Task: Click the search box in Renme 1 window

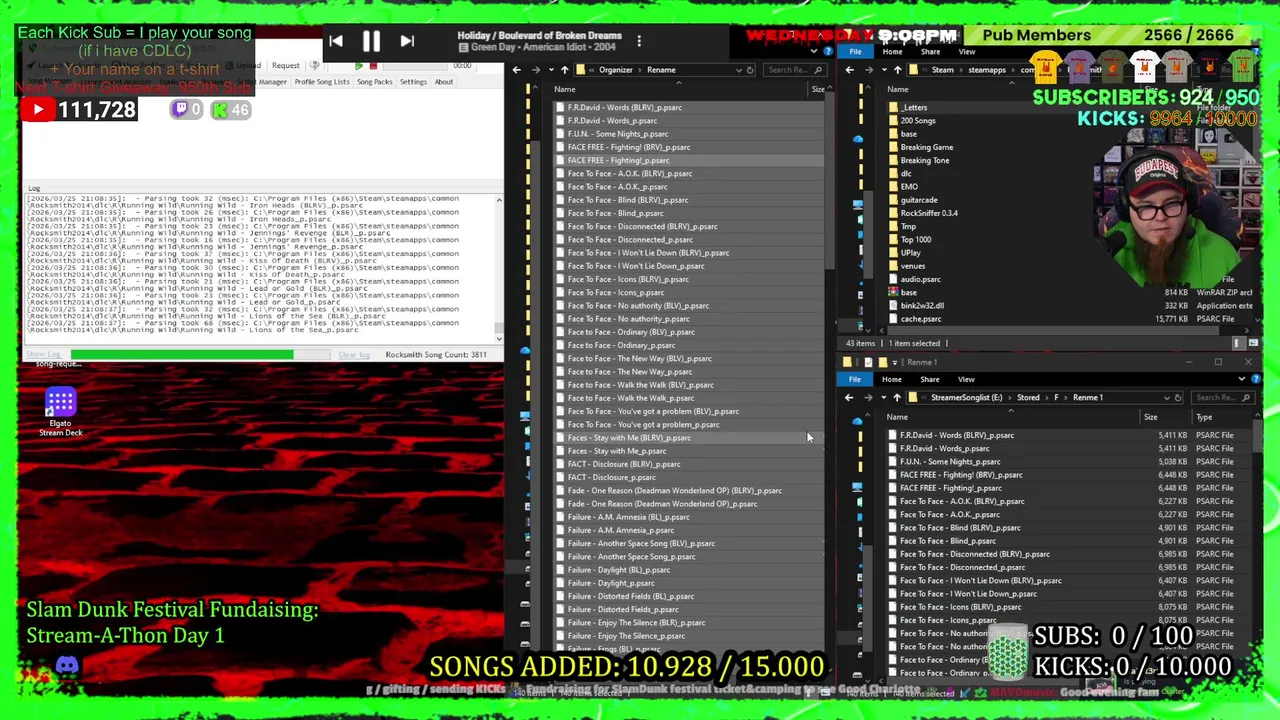Action: point(1222,397)
